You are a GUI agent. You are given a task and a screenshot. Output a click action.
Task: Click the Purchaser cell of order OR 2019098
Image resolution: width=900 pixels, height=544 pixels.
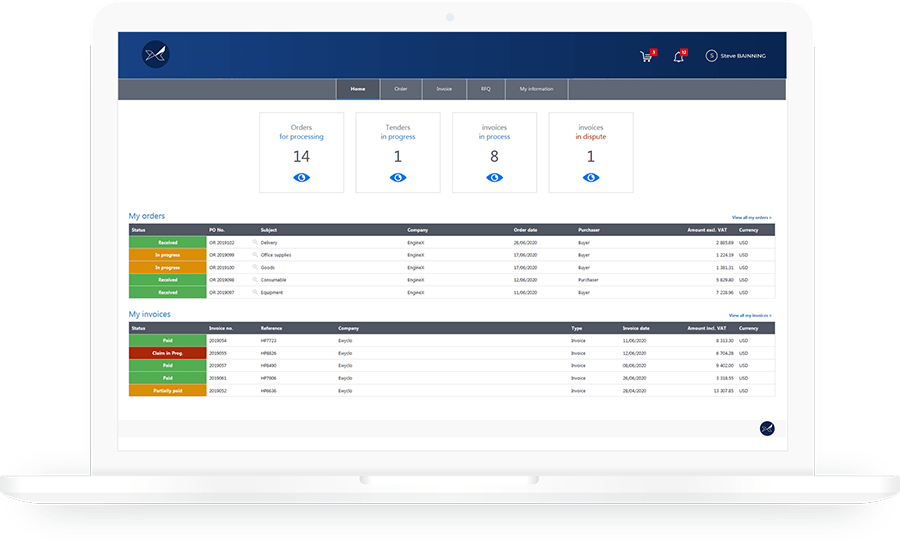coord(588,280)
